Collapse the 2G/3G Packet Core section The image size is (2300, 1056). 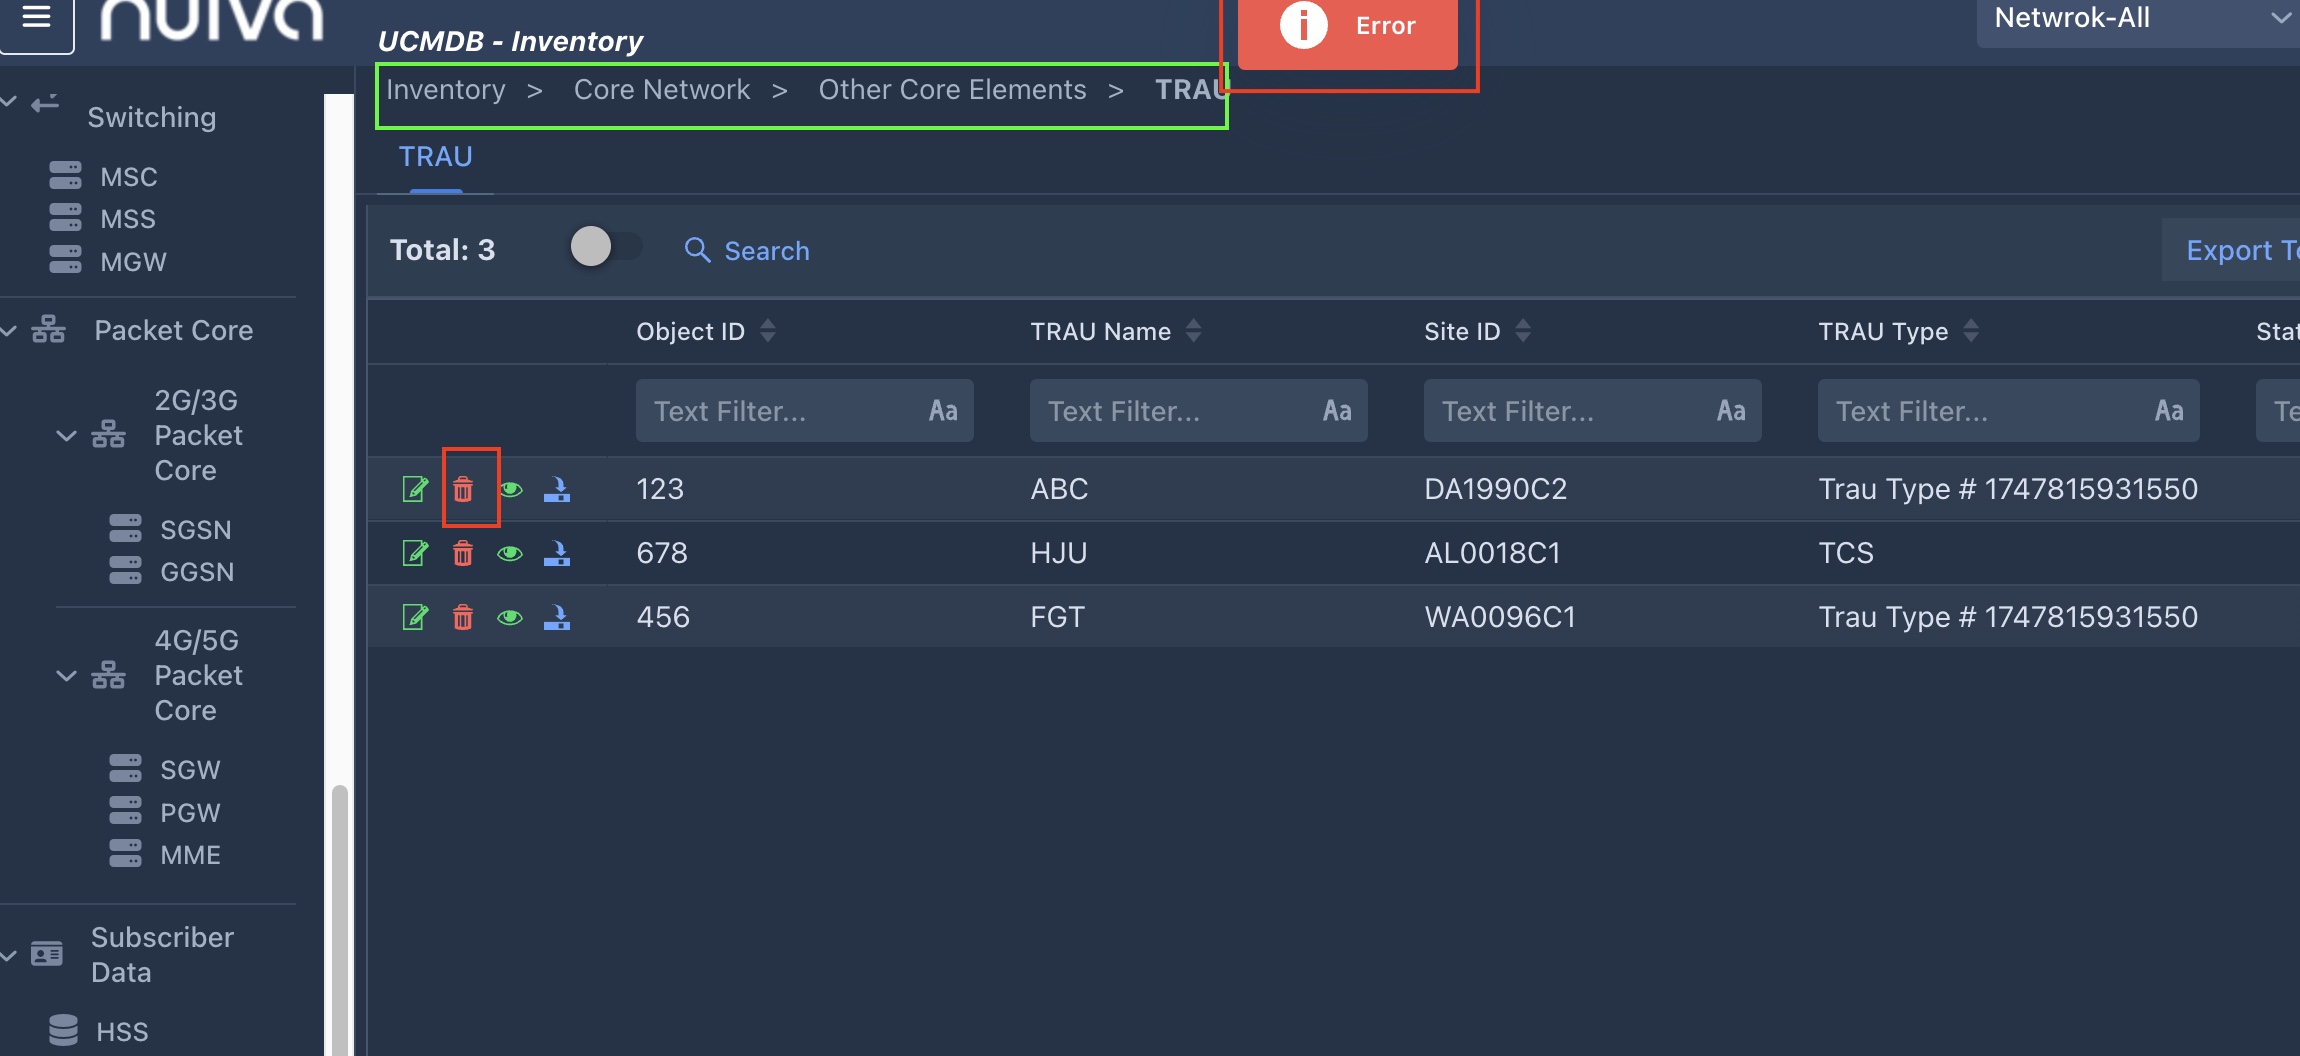click(66, 435)
